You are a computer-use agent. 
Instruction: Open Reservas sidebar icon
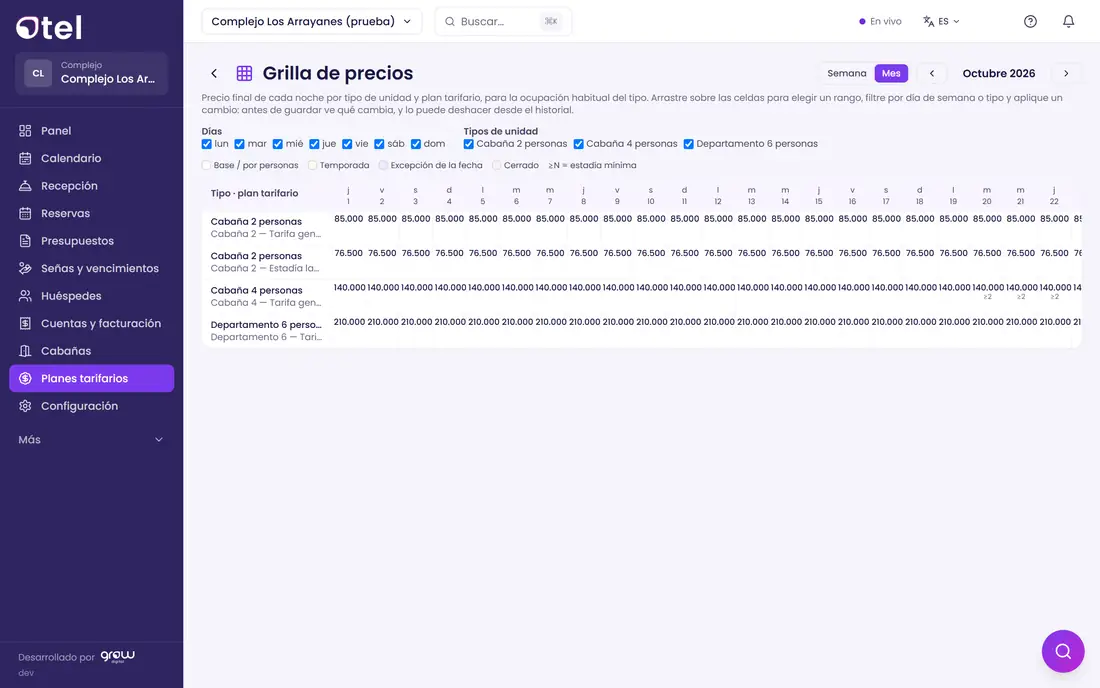(x=25, y=213)
